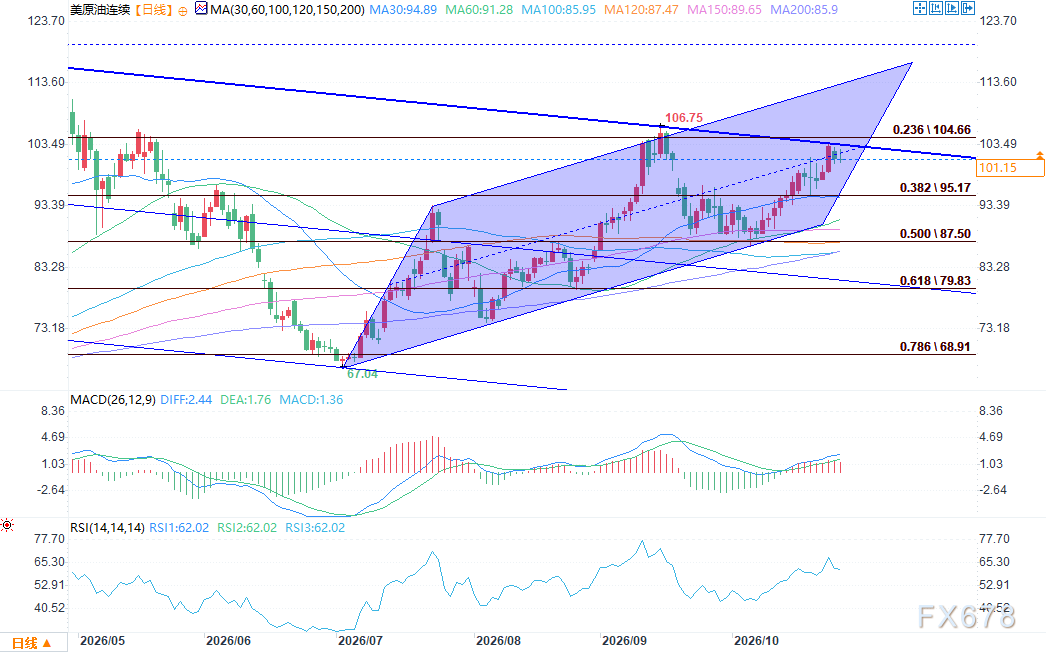Click the 0.786 \ 68.91 Fibonacci label
Viewport: 1046px width, 652px height.
[935, 346]
